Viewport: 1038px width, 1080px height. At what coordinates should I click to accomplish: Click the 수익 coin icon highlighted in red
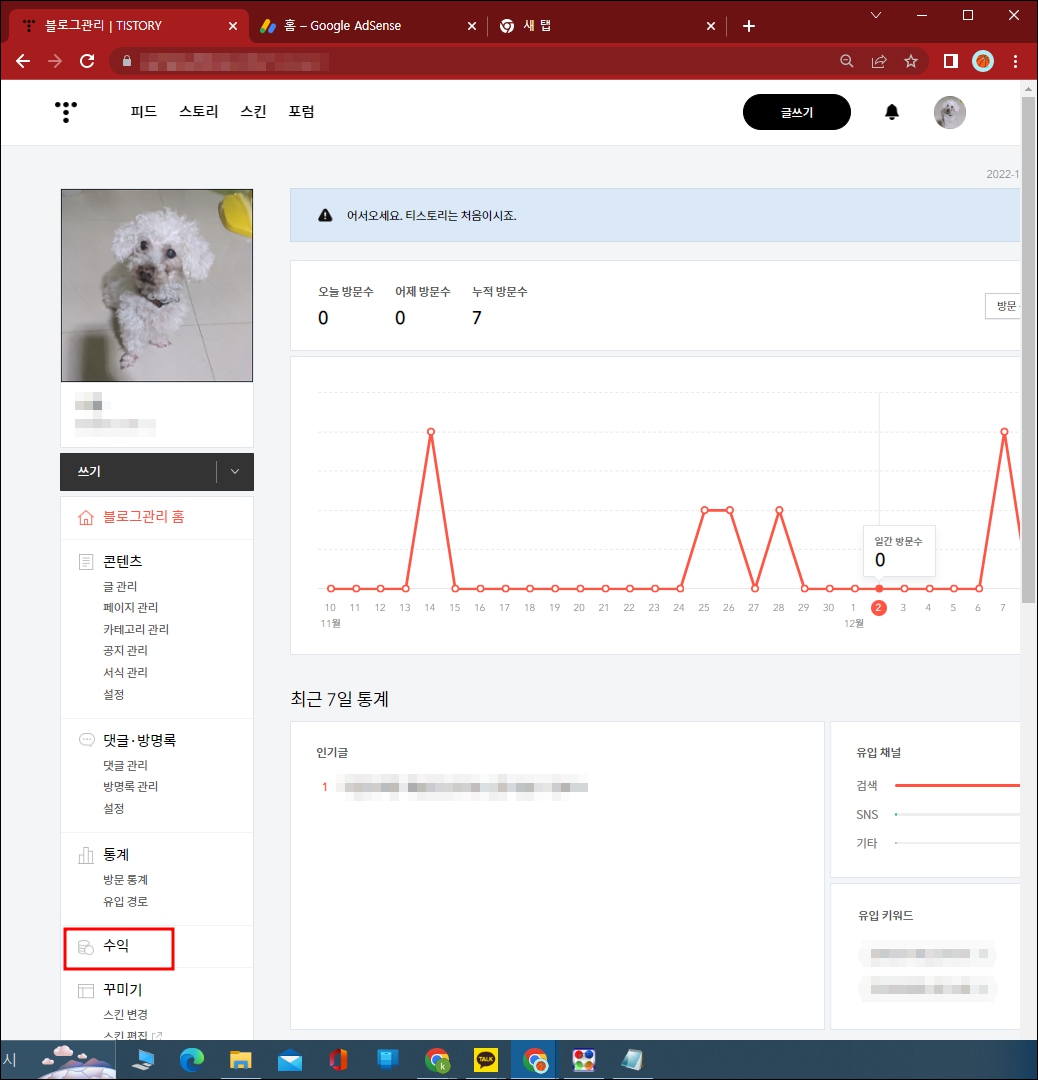[85, 947]
